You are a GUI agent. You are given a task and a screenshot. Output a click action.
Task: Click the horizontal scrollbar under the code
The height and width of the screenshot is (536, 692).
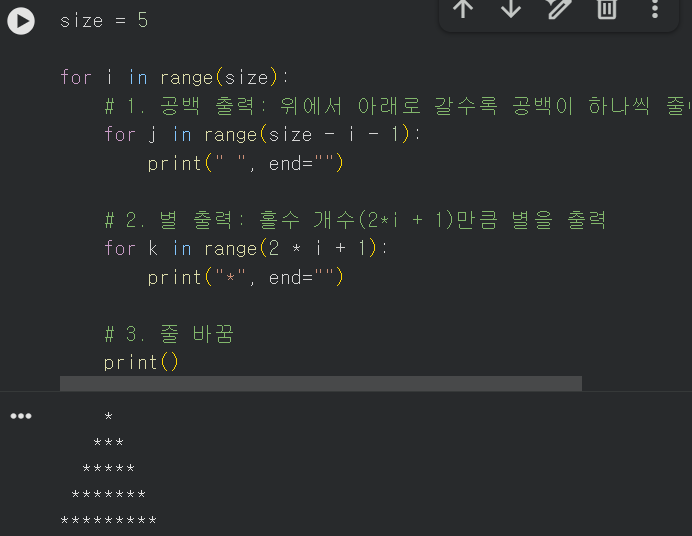321,383
